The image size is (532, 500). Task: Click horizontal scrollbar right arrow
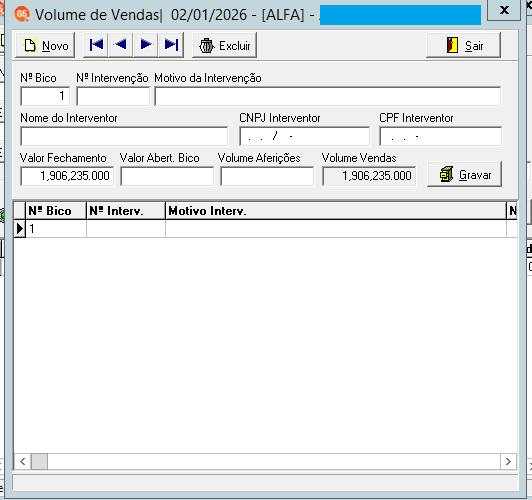508,462
